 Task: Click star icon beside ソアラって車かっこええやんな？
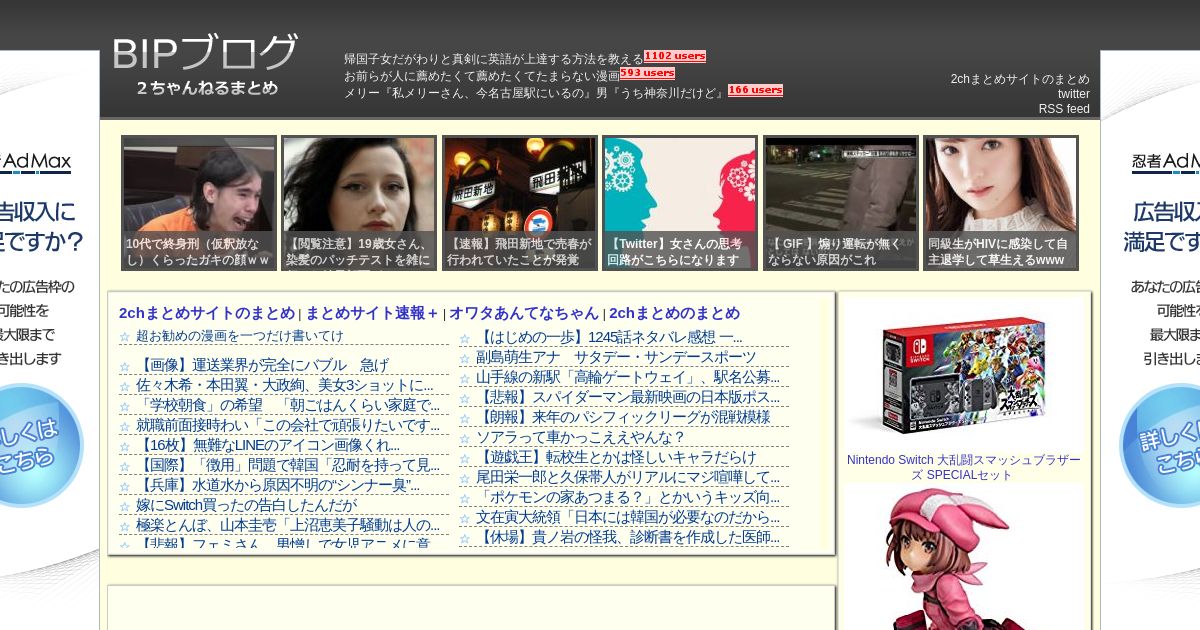coord(465,438)
